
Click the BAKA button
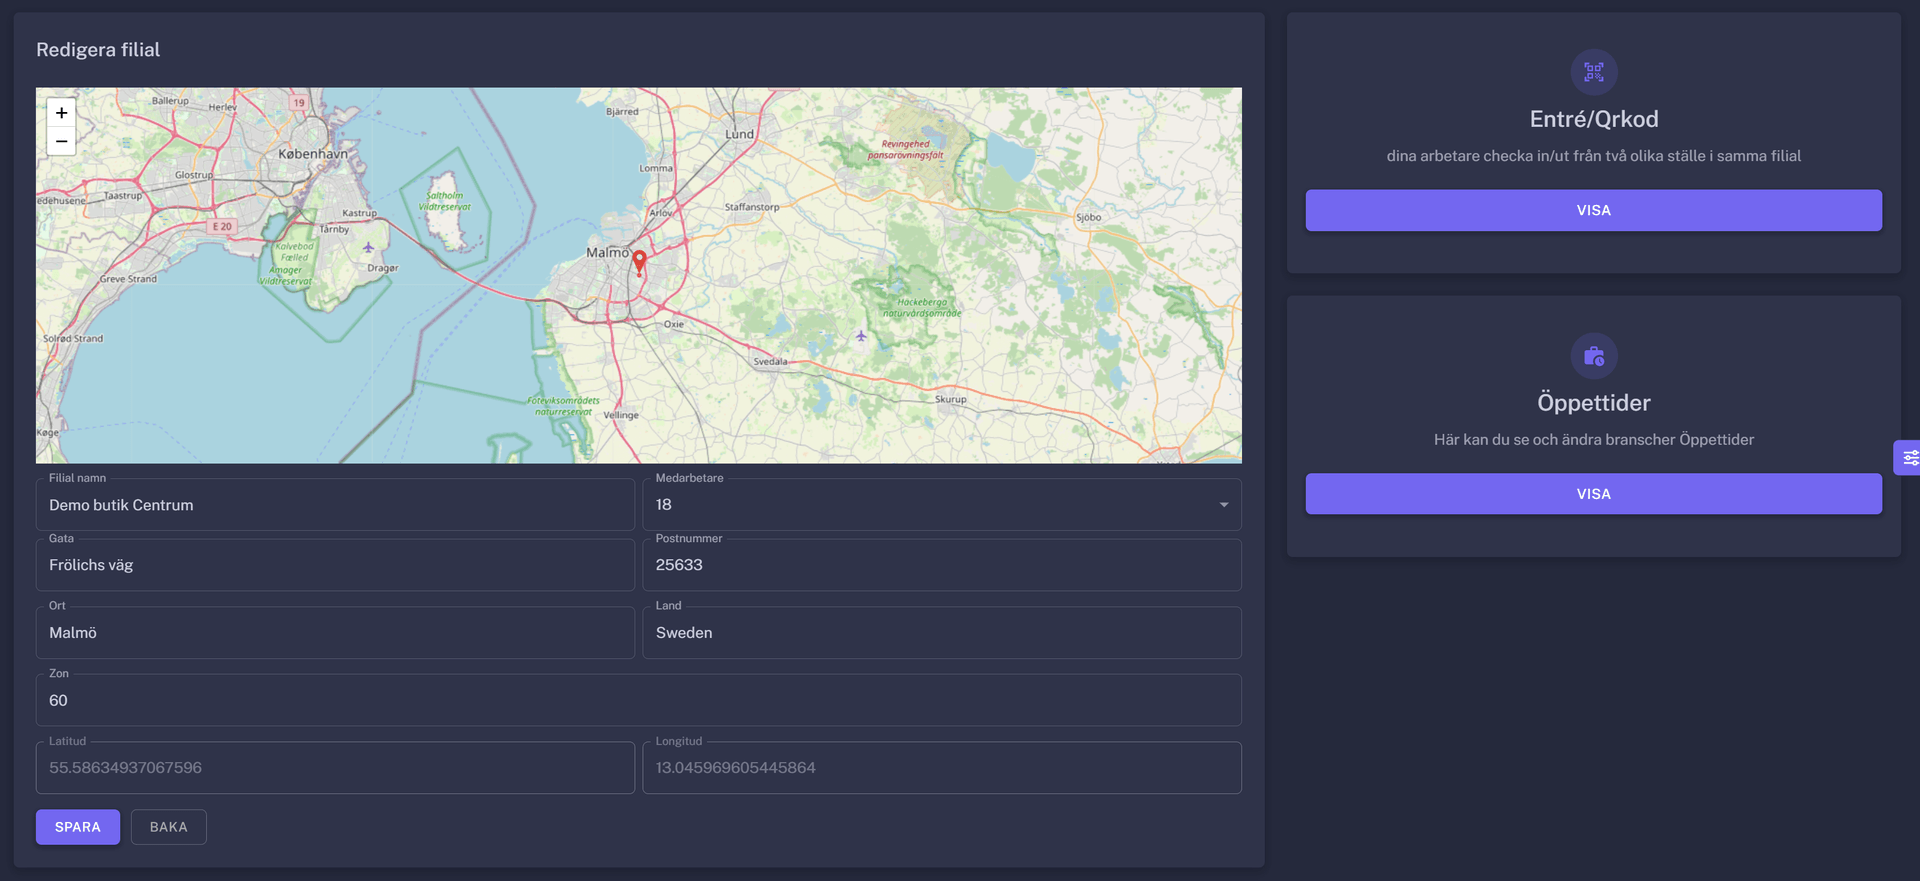pos(168,827)
